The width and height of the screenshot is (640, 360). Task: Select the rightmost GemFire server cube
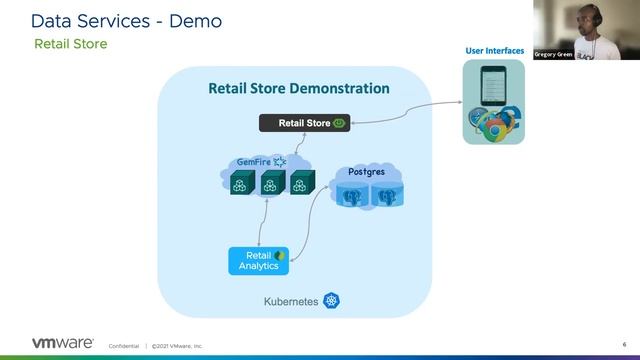tap(302, 182)
